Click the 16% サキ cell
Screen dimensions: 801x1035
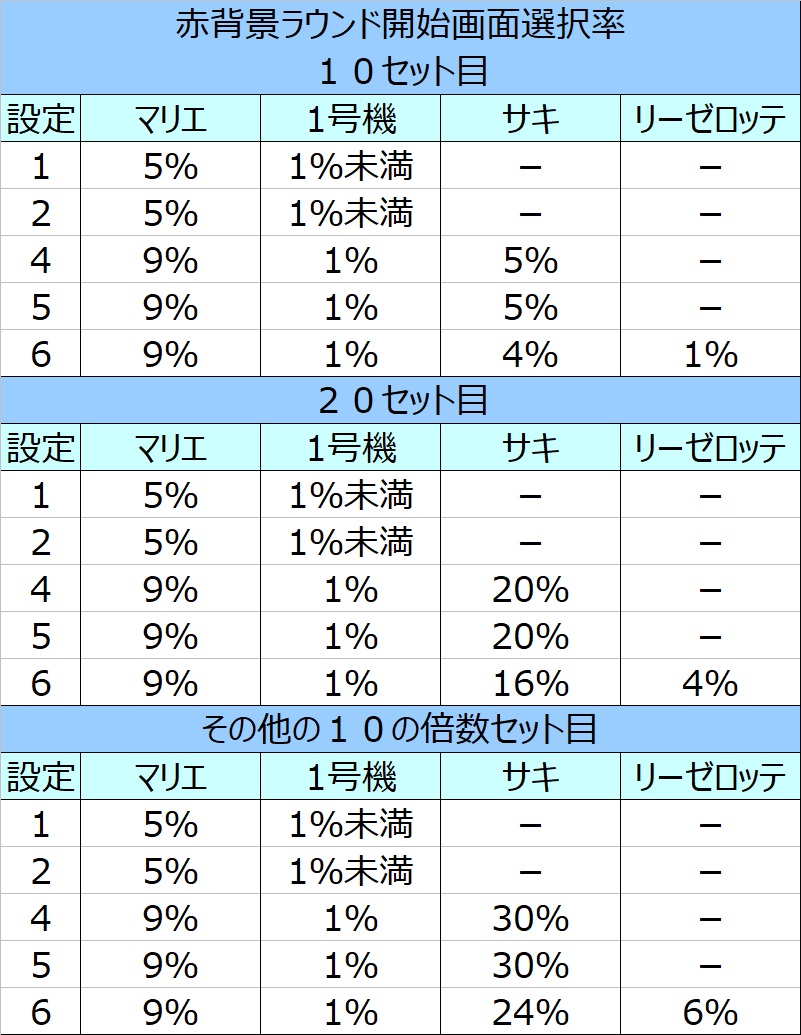[530, 683]
